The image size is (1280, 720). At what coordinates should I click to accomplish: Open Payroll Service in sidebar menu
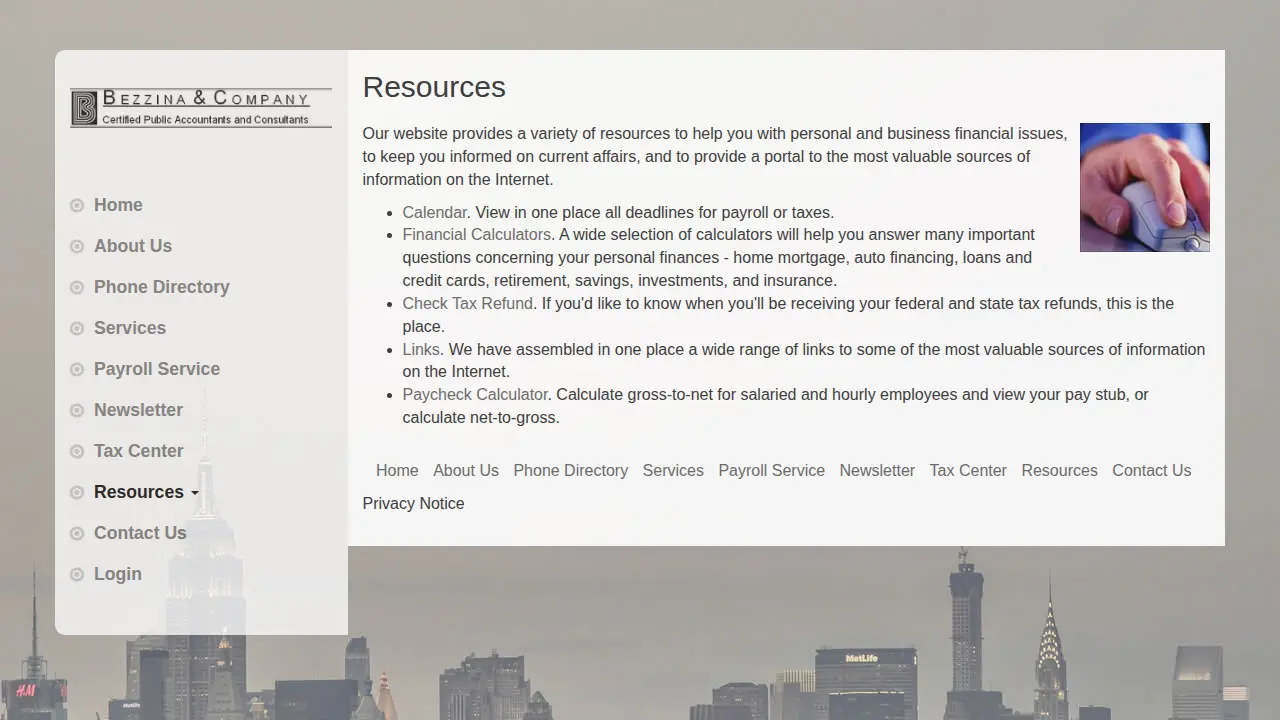coord(157,369)
